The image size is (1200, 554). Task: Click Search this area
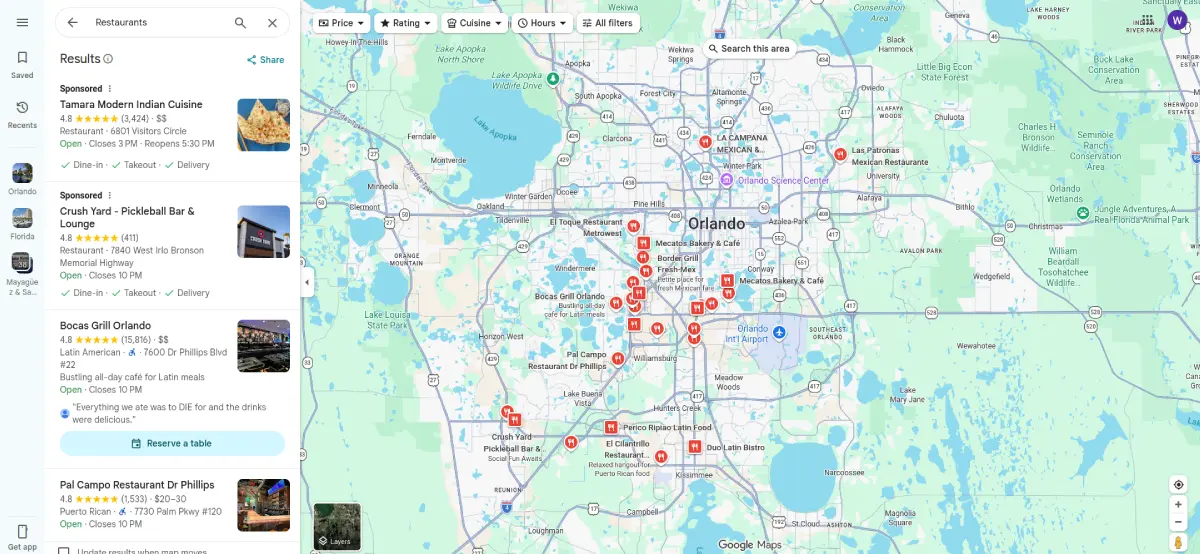[x=749, y=48]
